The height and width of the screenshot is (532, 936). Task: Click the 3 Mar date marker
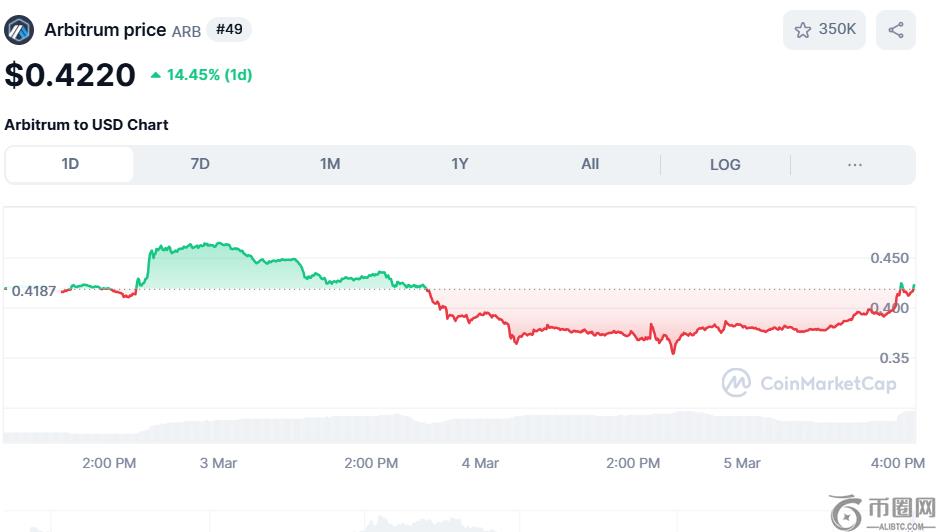tap(218, 463)
